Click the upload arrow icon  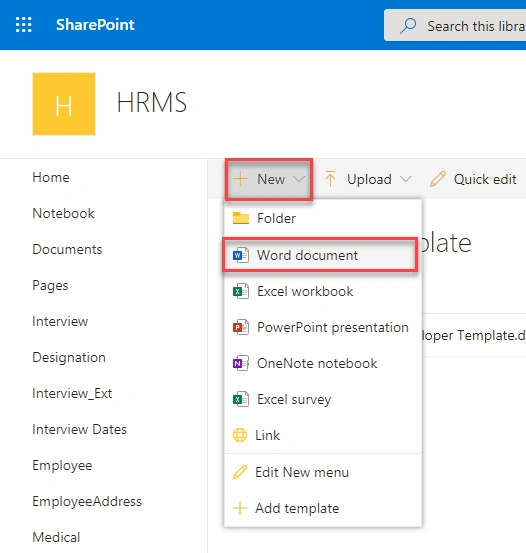(330, 179)
